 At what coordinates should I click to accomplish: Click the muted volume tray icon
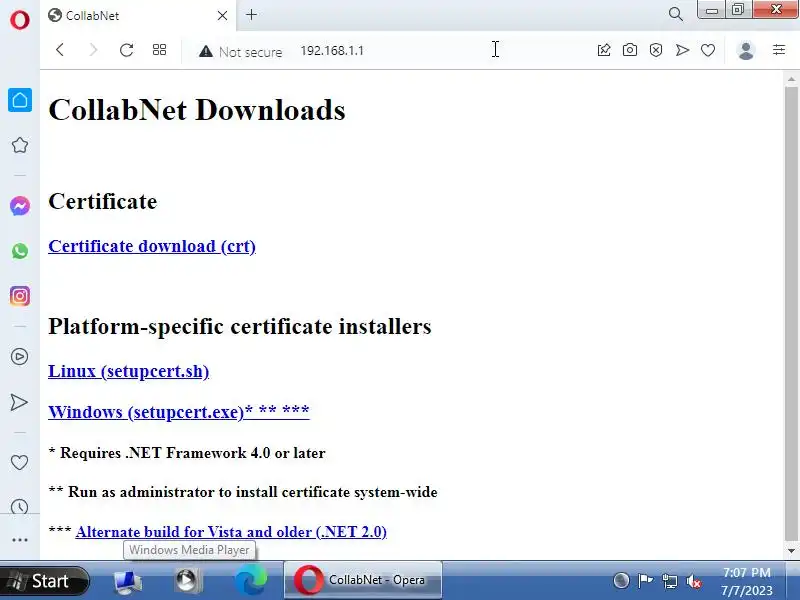(693, 581)
